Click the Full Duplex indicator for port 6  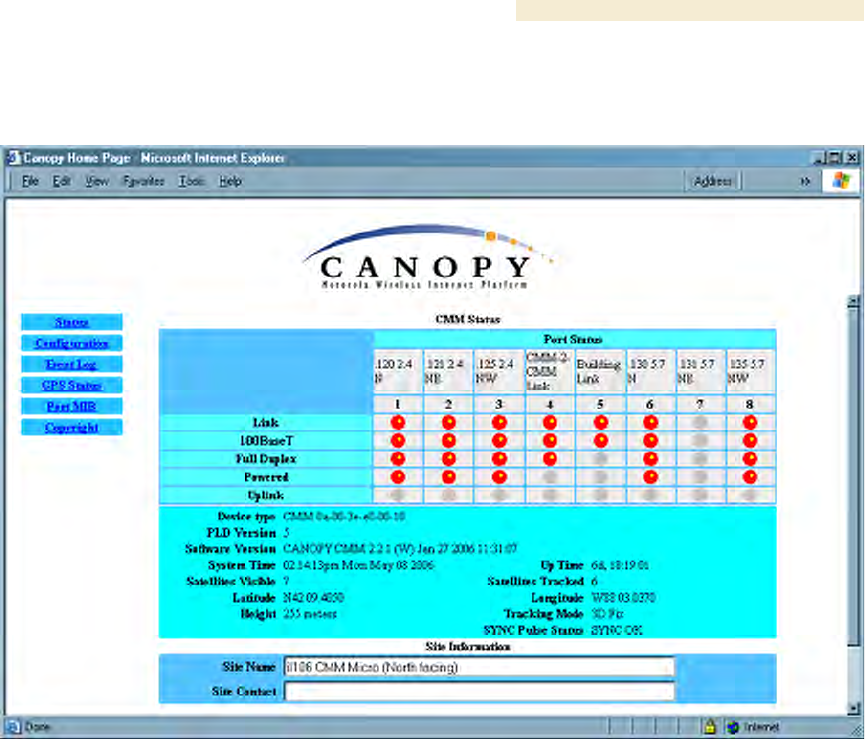[x=650, y=459]
